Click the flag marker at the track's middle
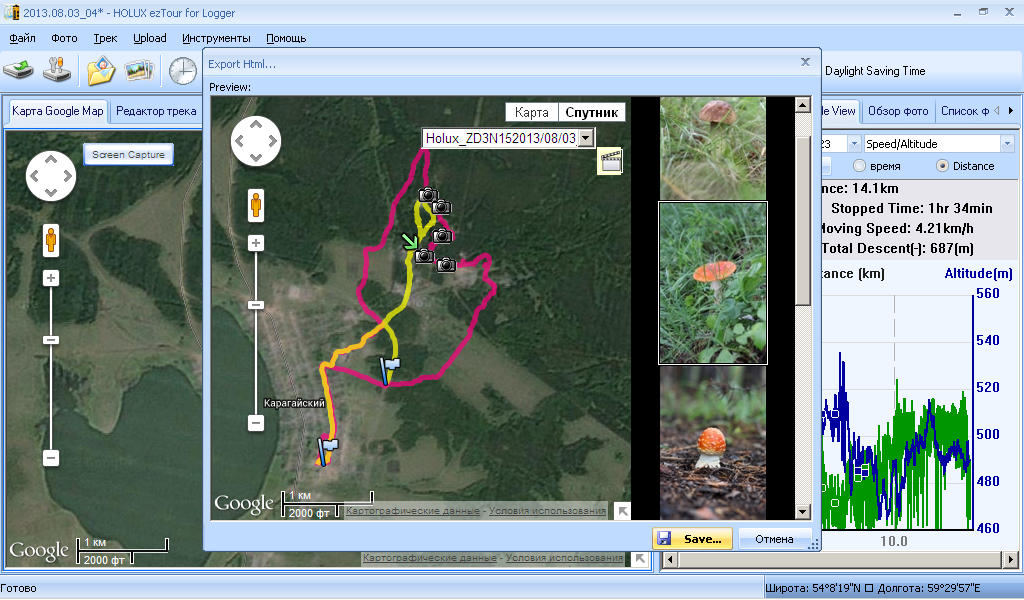Viewport: 1024px width, 600px height. tap(390, 370)
